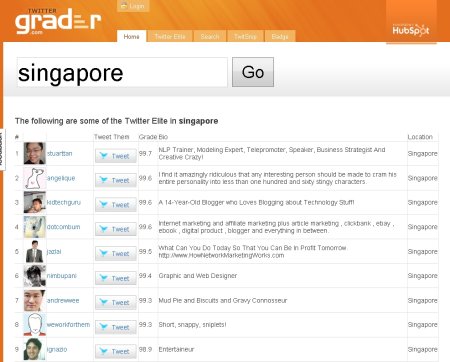450x362 pixels.
Task: Select the Home tab
Action: tap(131, 36)
